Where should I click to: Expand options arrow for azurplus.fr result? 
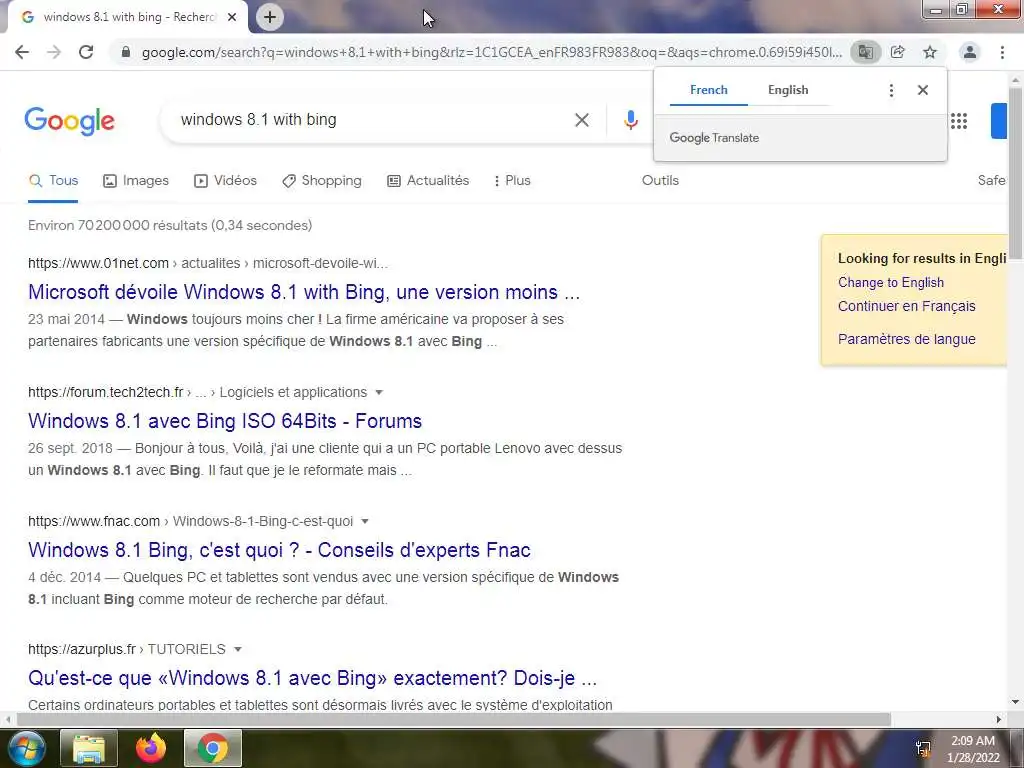pyautogui.click(x=238, y=649)
